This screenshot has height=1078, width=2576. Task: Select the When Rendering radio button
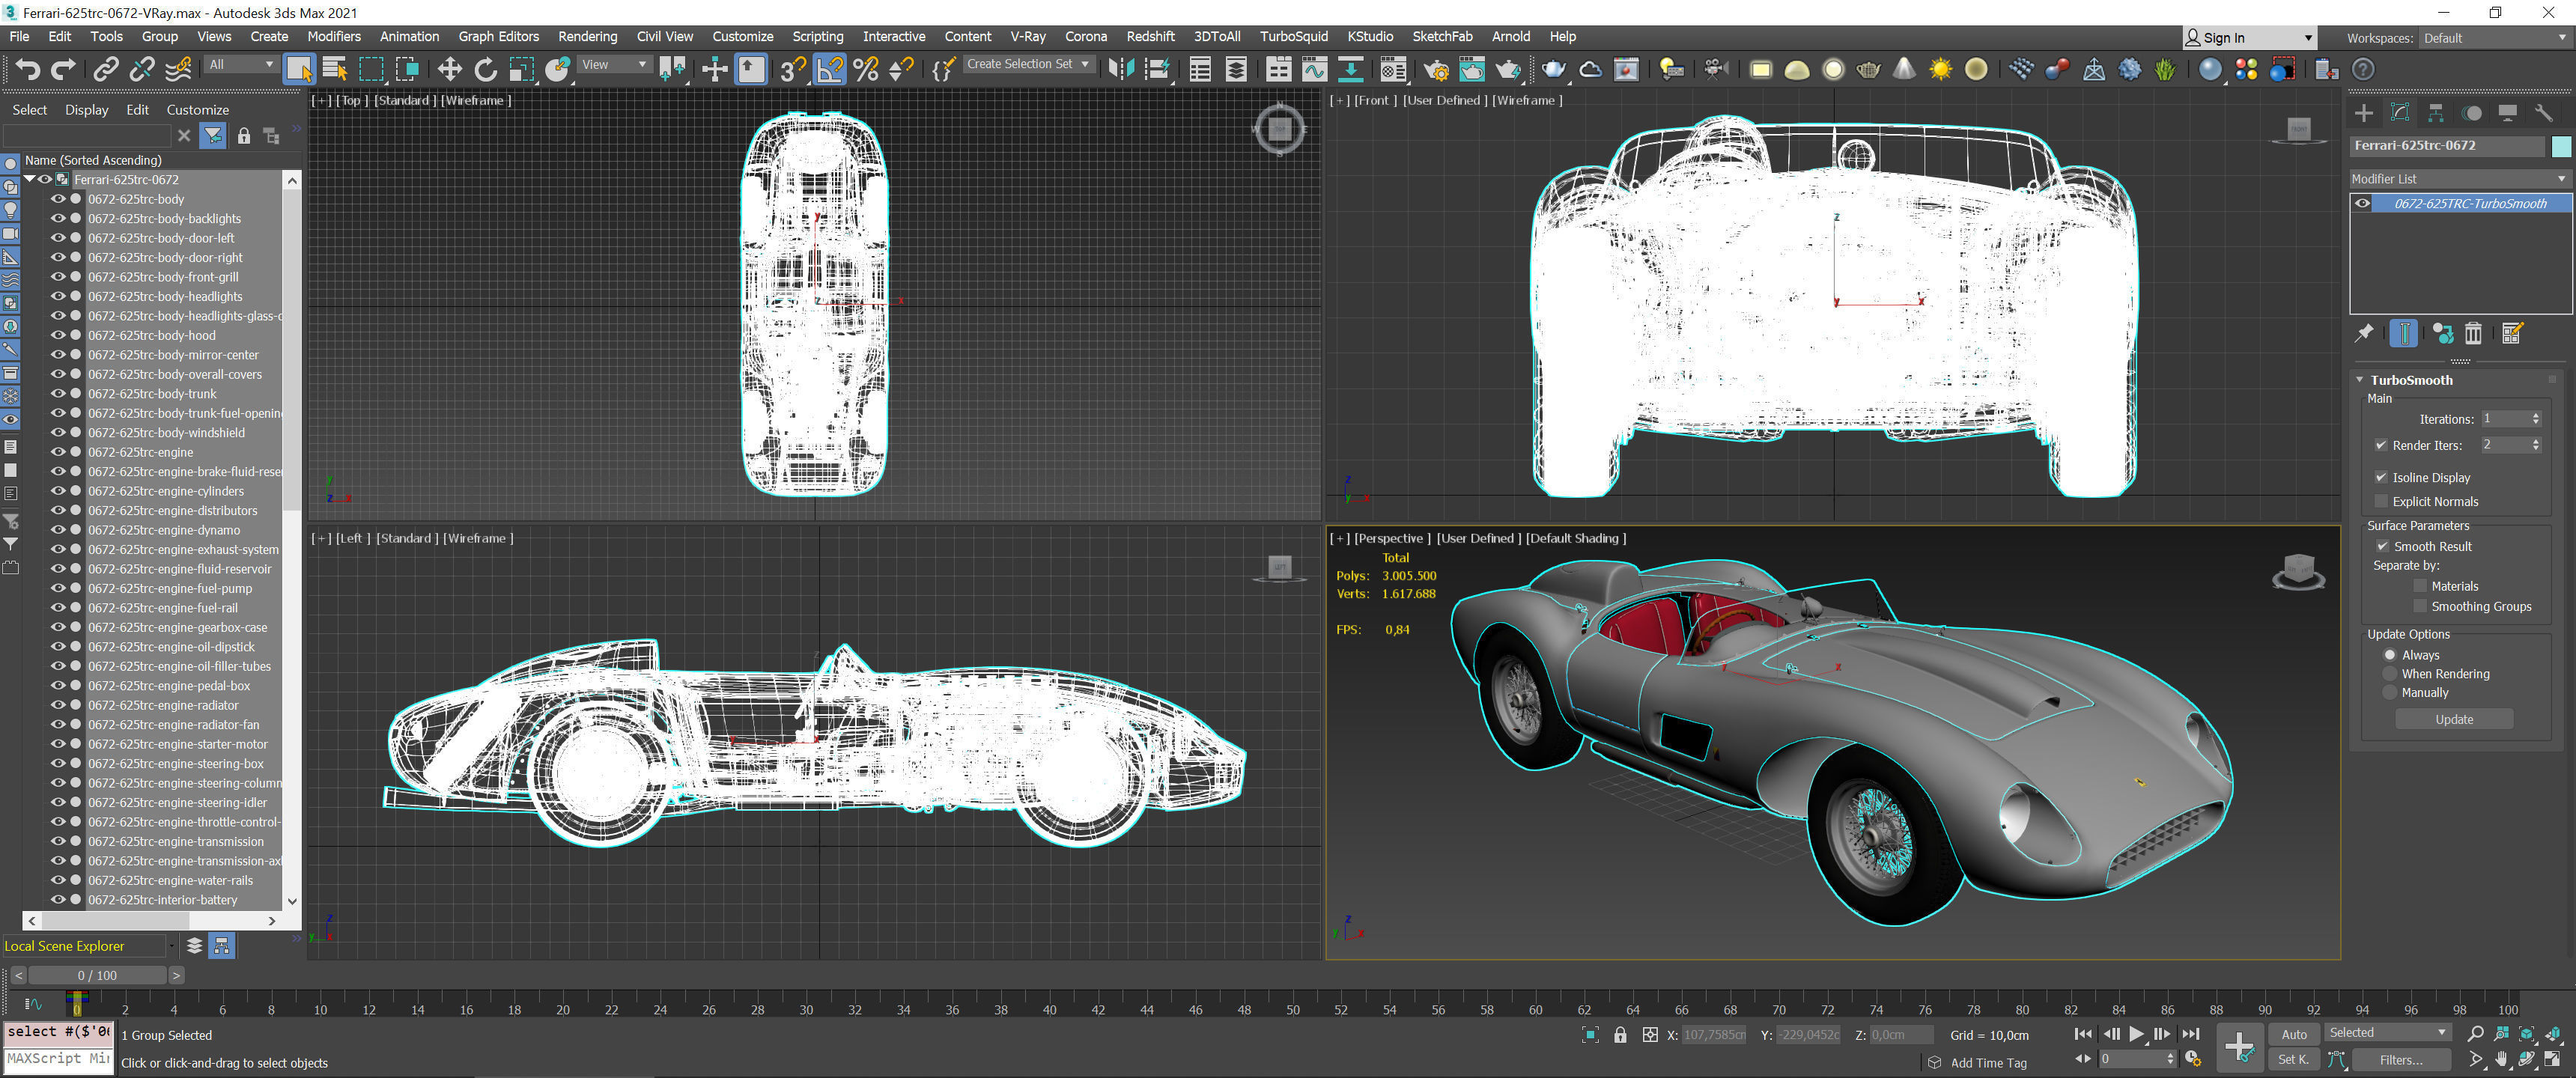click(2389, 674)
